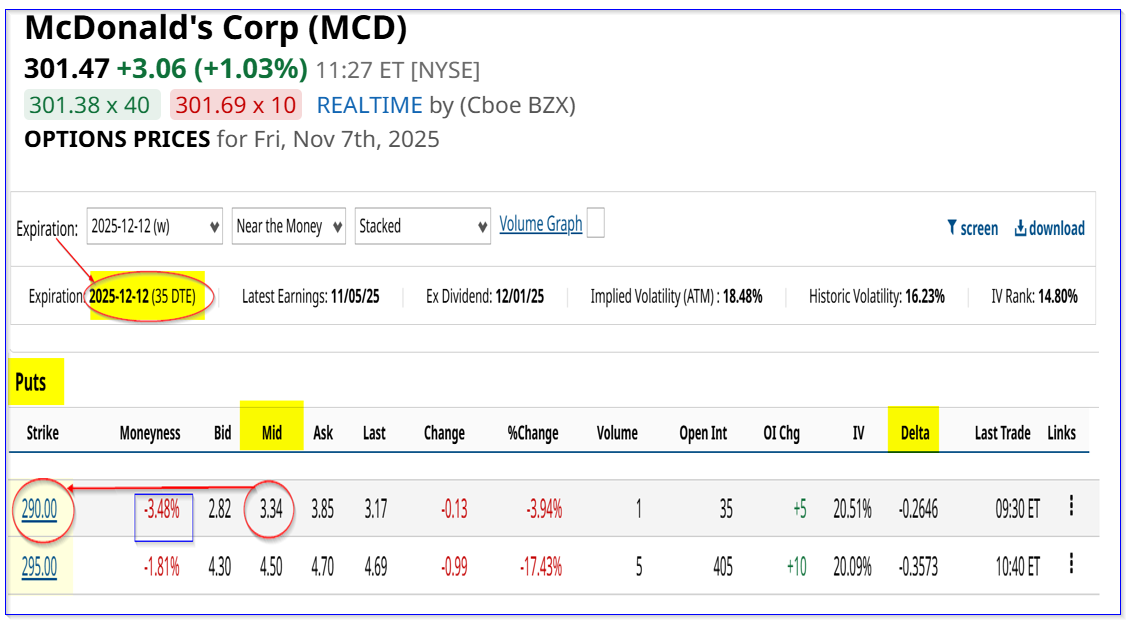Expand the Near the Money dropdown
Image resolution: width=1133 pixels, height=622 pixels.
[289, 226]
